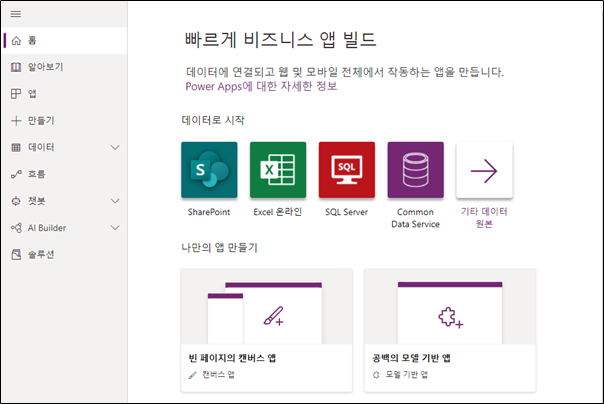Image resolution: width=604 pixels, height=404 pixels.
Task: Open the Power Apps에 대한 자세한 정보 link
Action: [261, 86]
